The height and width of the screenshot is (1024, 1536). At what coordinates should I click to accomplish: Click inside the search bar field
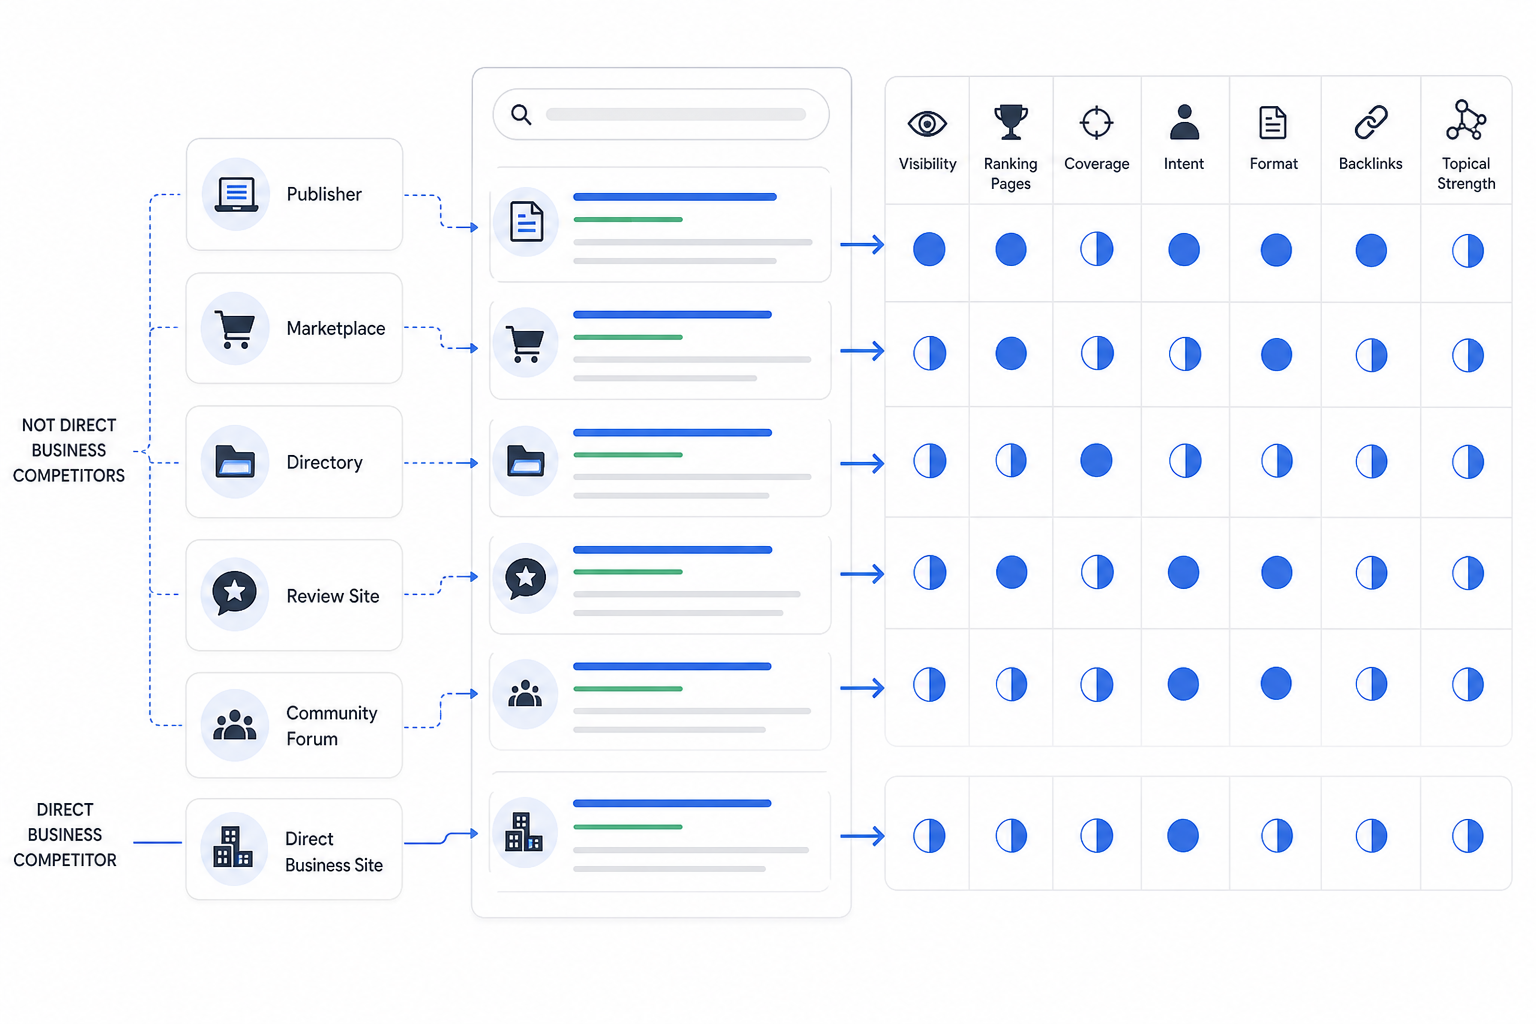[x=661, y=114]
